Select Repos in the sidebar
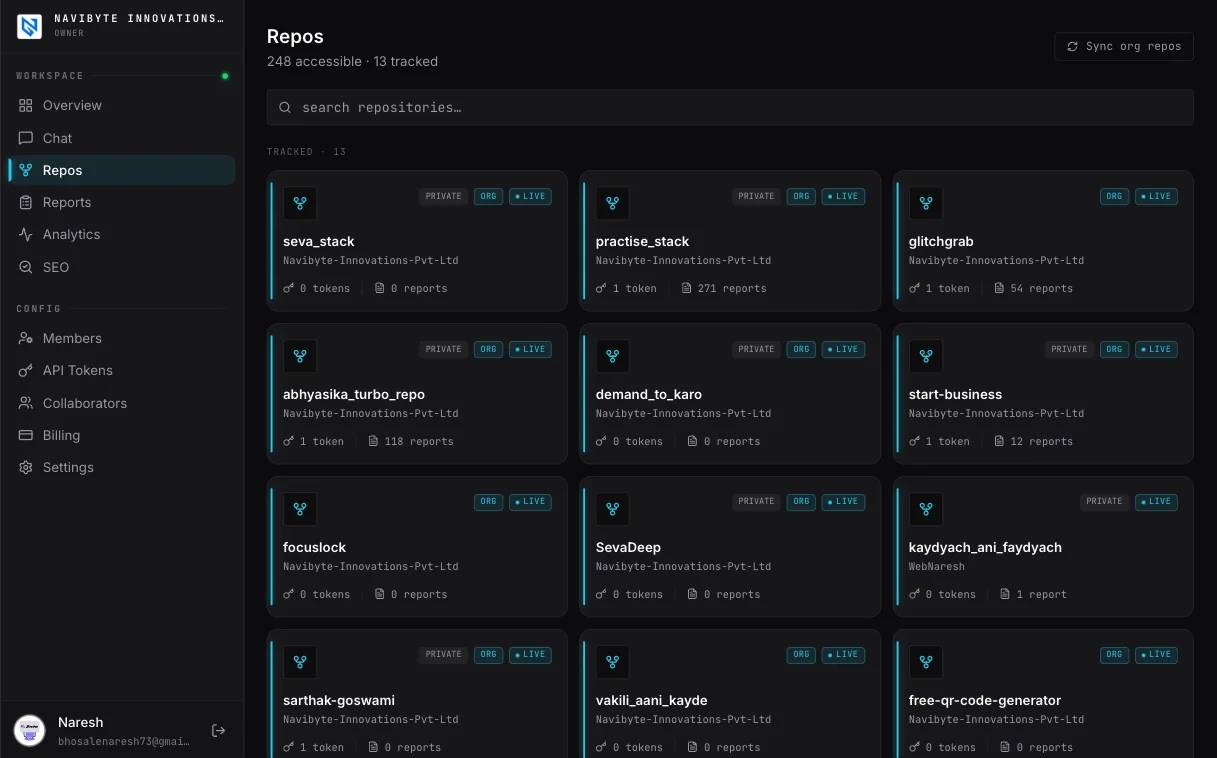 pos(121,170)
